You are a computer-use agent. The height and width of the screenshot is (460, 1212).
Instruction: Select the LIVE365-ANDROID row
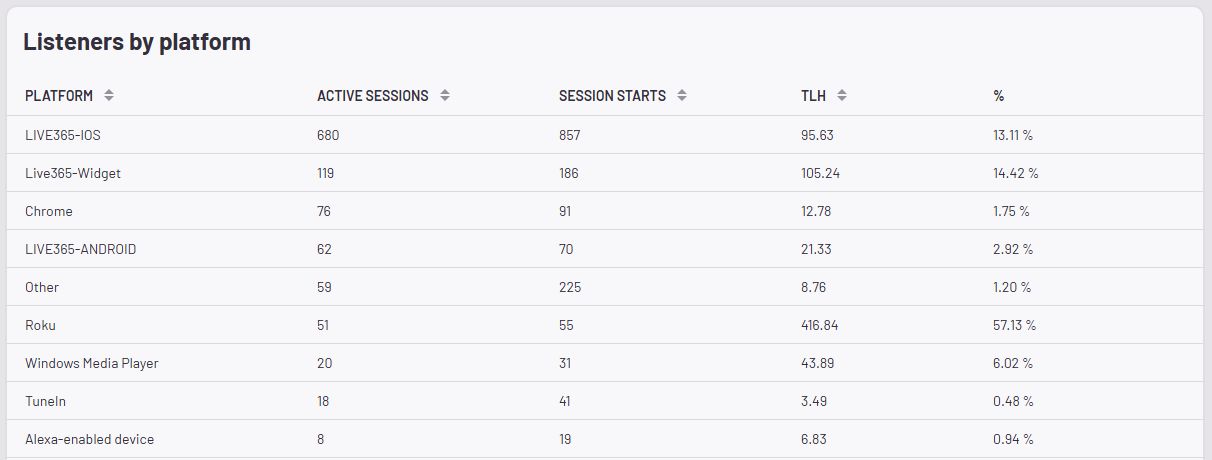click(80, 249)
